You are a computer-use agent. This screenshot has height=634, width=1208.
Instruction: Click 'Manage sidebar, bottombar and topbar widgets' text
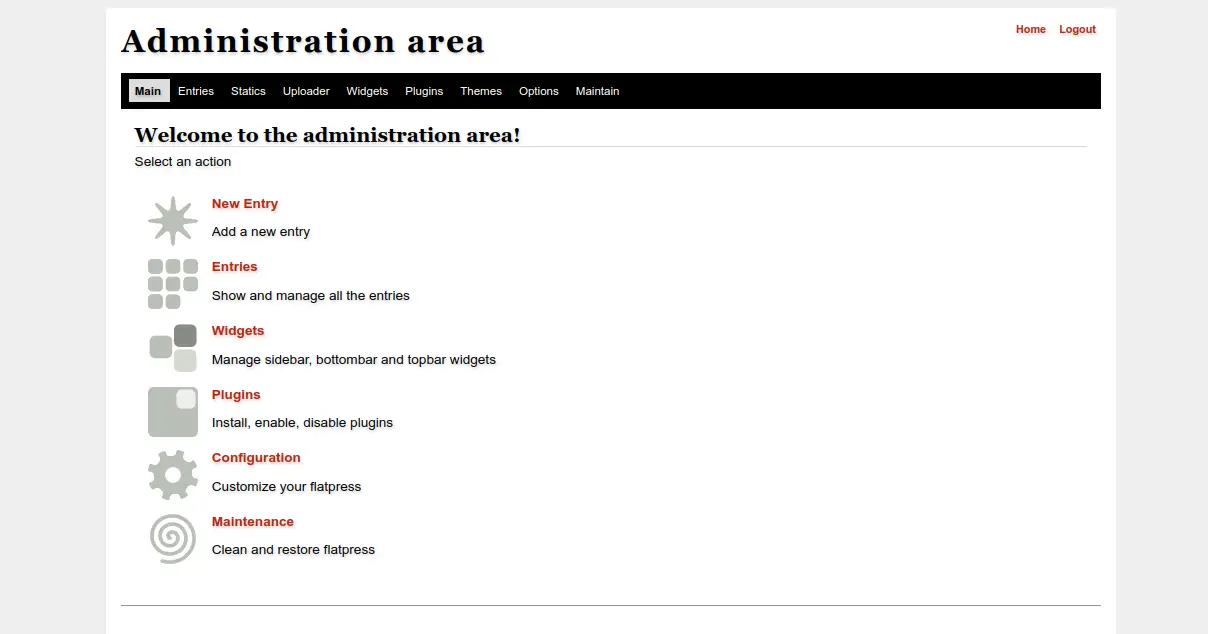click(x=354, y=360)
